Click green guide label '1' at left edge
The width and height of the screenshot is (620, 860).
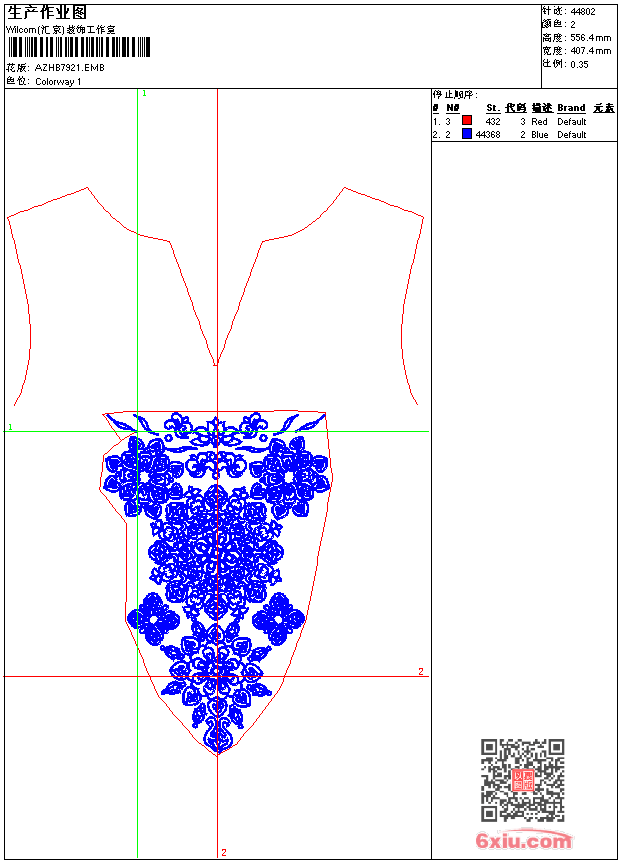(x=10, y=427)
